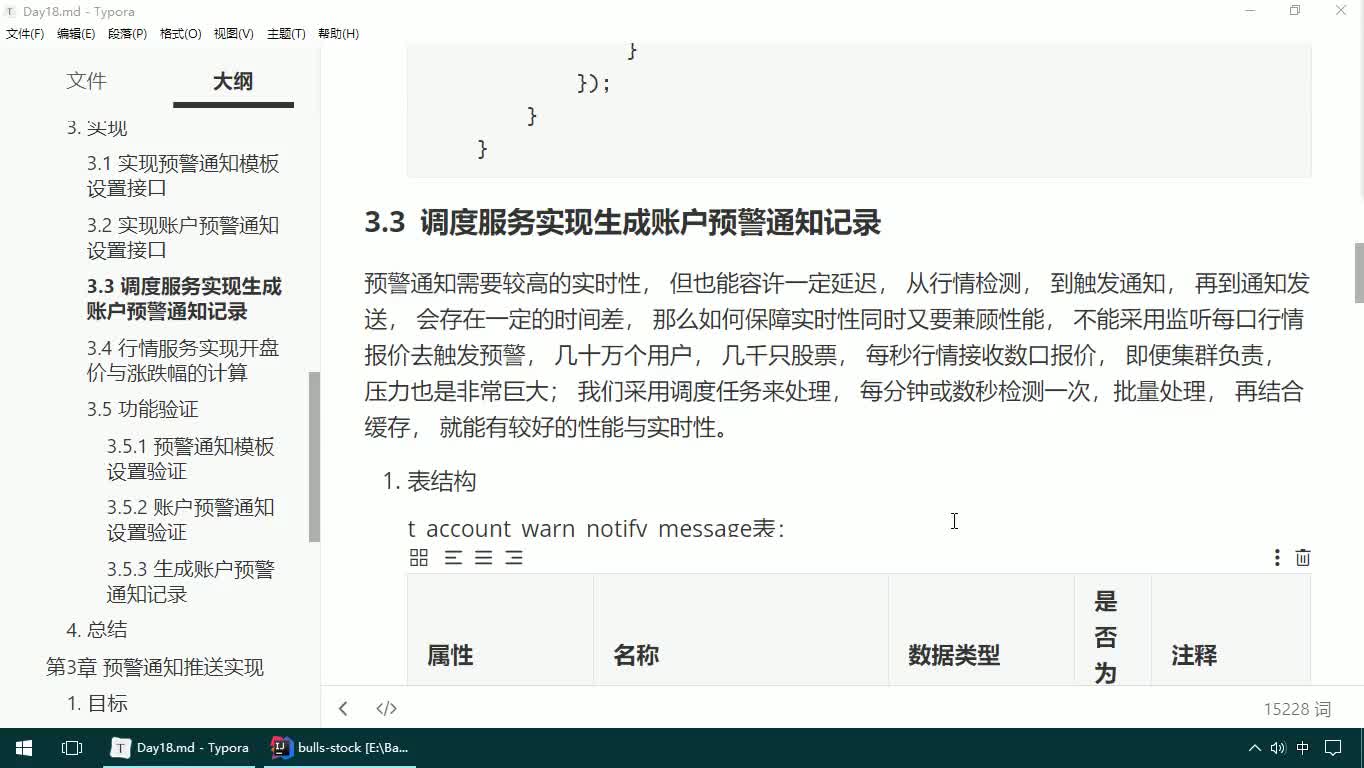Open 段落(P) menu
This screenshot has width=1364, height=768.
(127, 33)
